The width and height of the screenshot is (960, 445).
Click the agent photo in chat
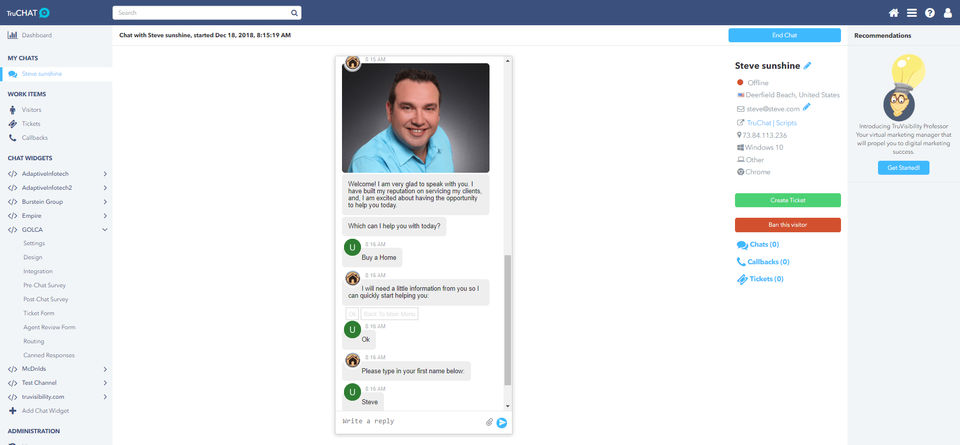[x=416, y=118]
